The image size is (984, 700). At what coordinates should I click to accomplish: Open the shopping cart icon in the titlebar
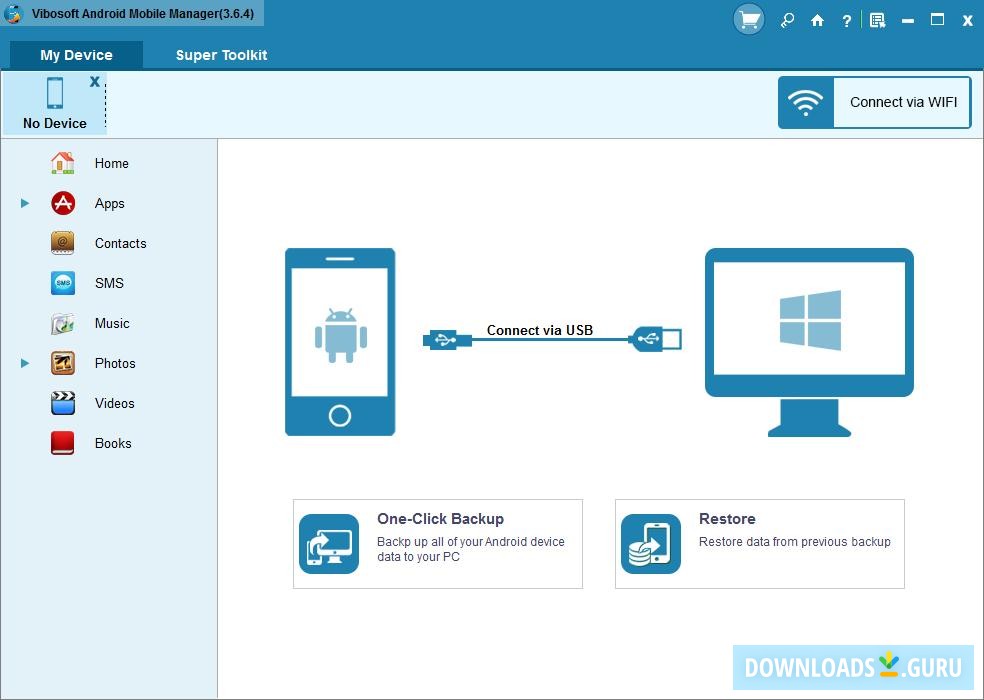[748, 19]
